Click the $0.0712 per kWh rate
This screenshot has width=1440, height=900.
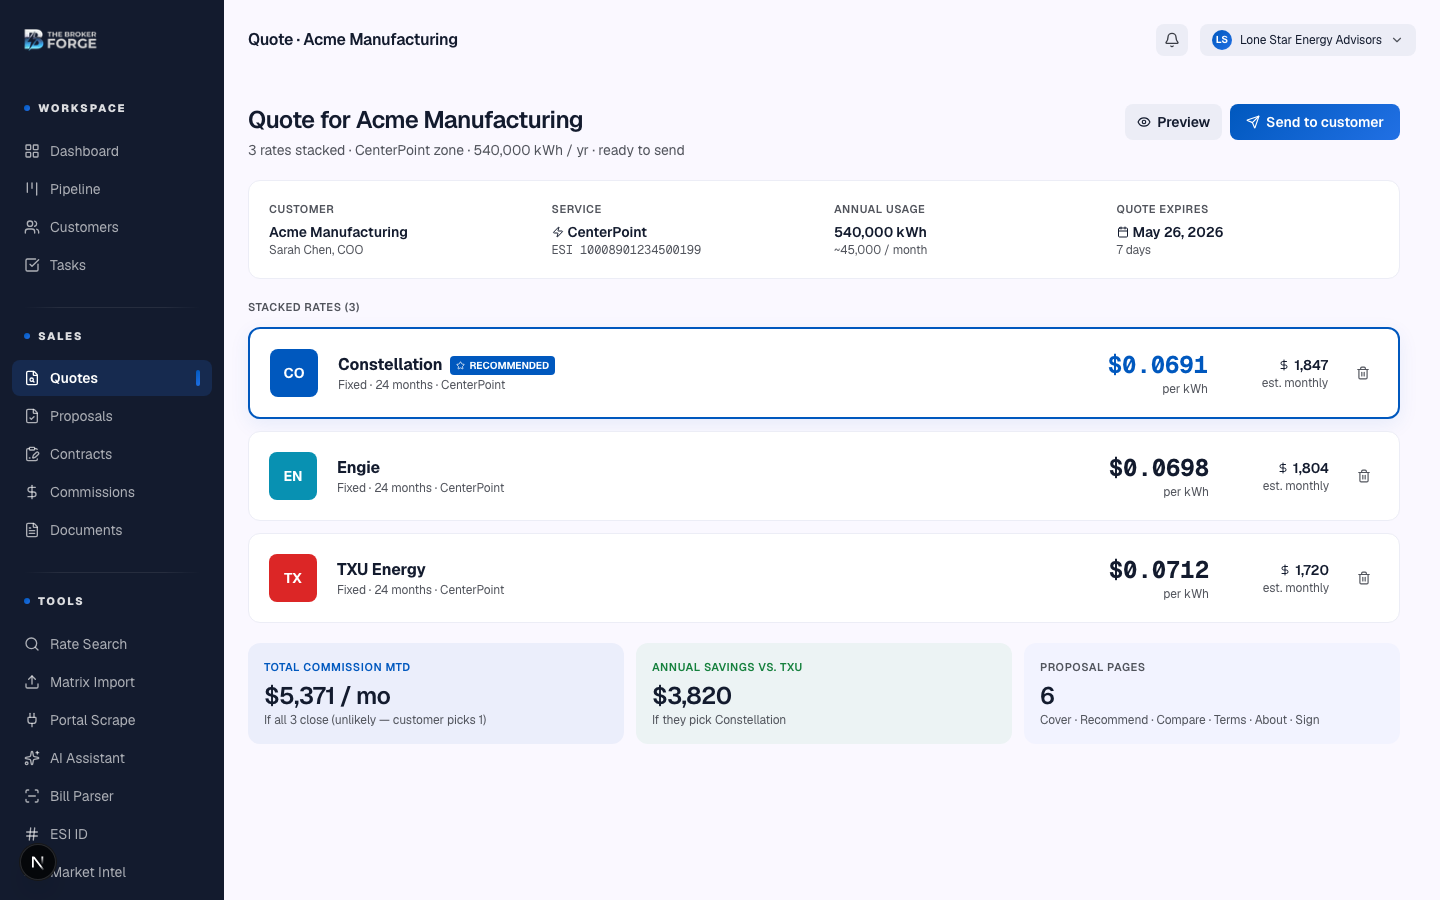click(1159, 570)
